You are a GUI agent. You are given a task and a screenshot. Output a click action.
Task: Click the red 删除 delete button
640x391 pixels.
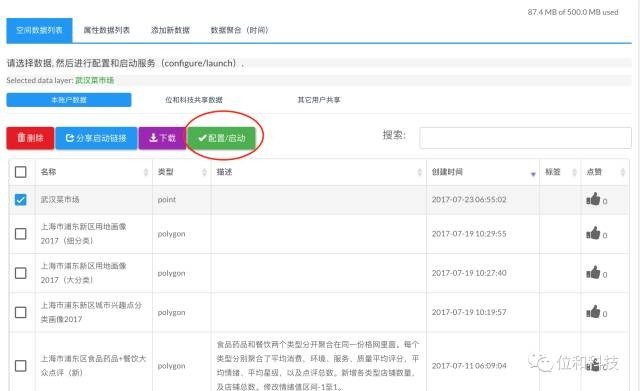coord(30,138)
